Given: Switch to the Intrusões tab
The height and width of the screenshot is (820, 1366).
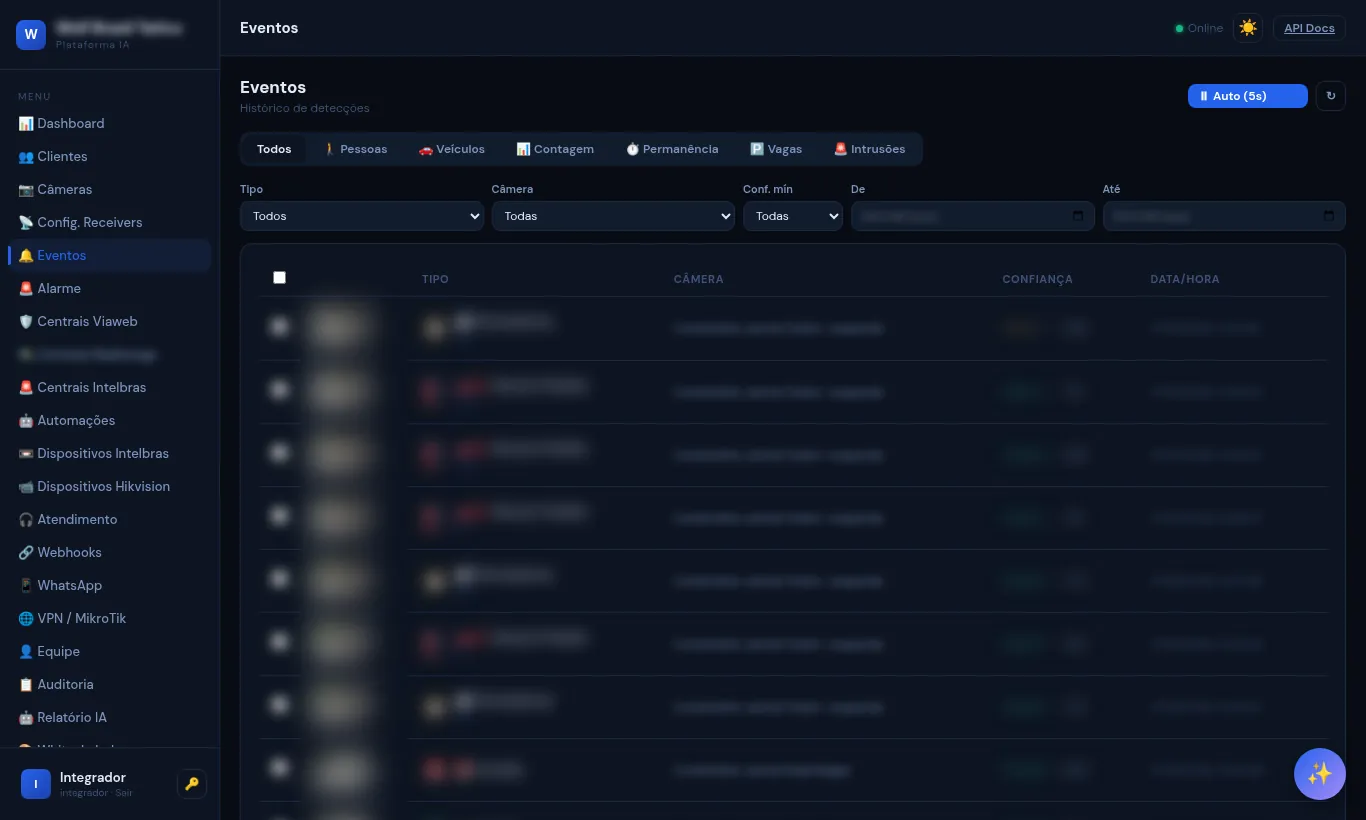Looking at the screenshot, I should [869, 149].
